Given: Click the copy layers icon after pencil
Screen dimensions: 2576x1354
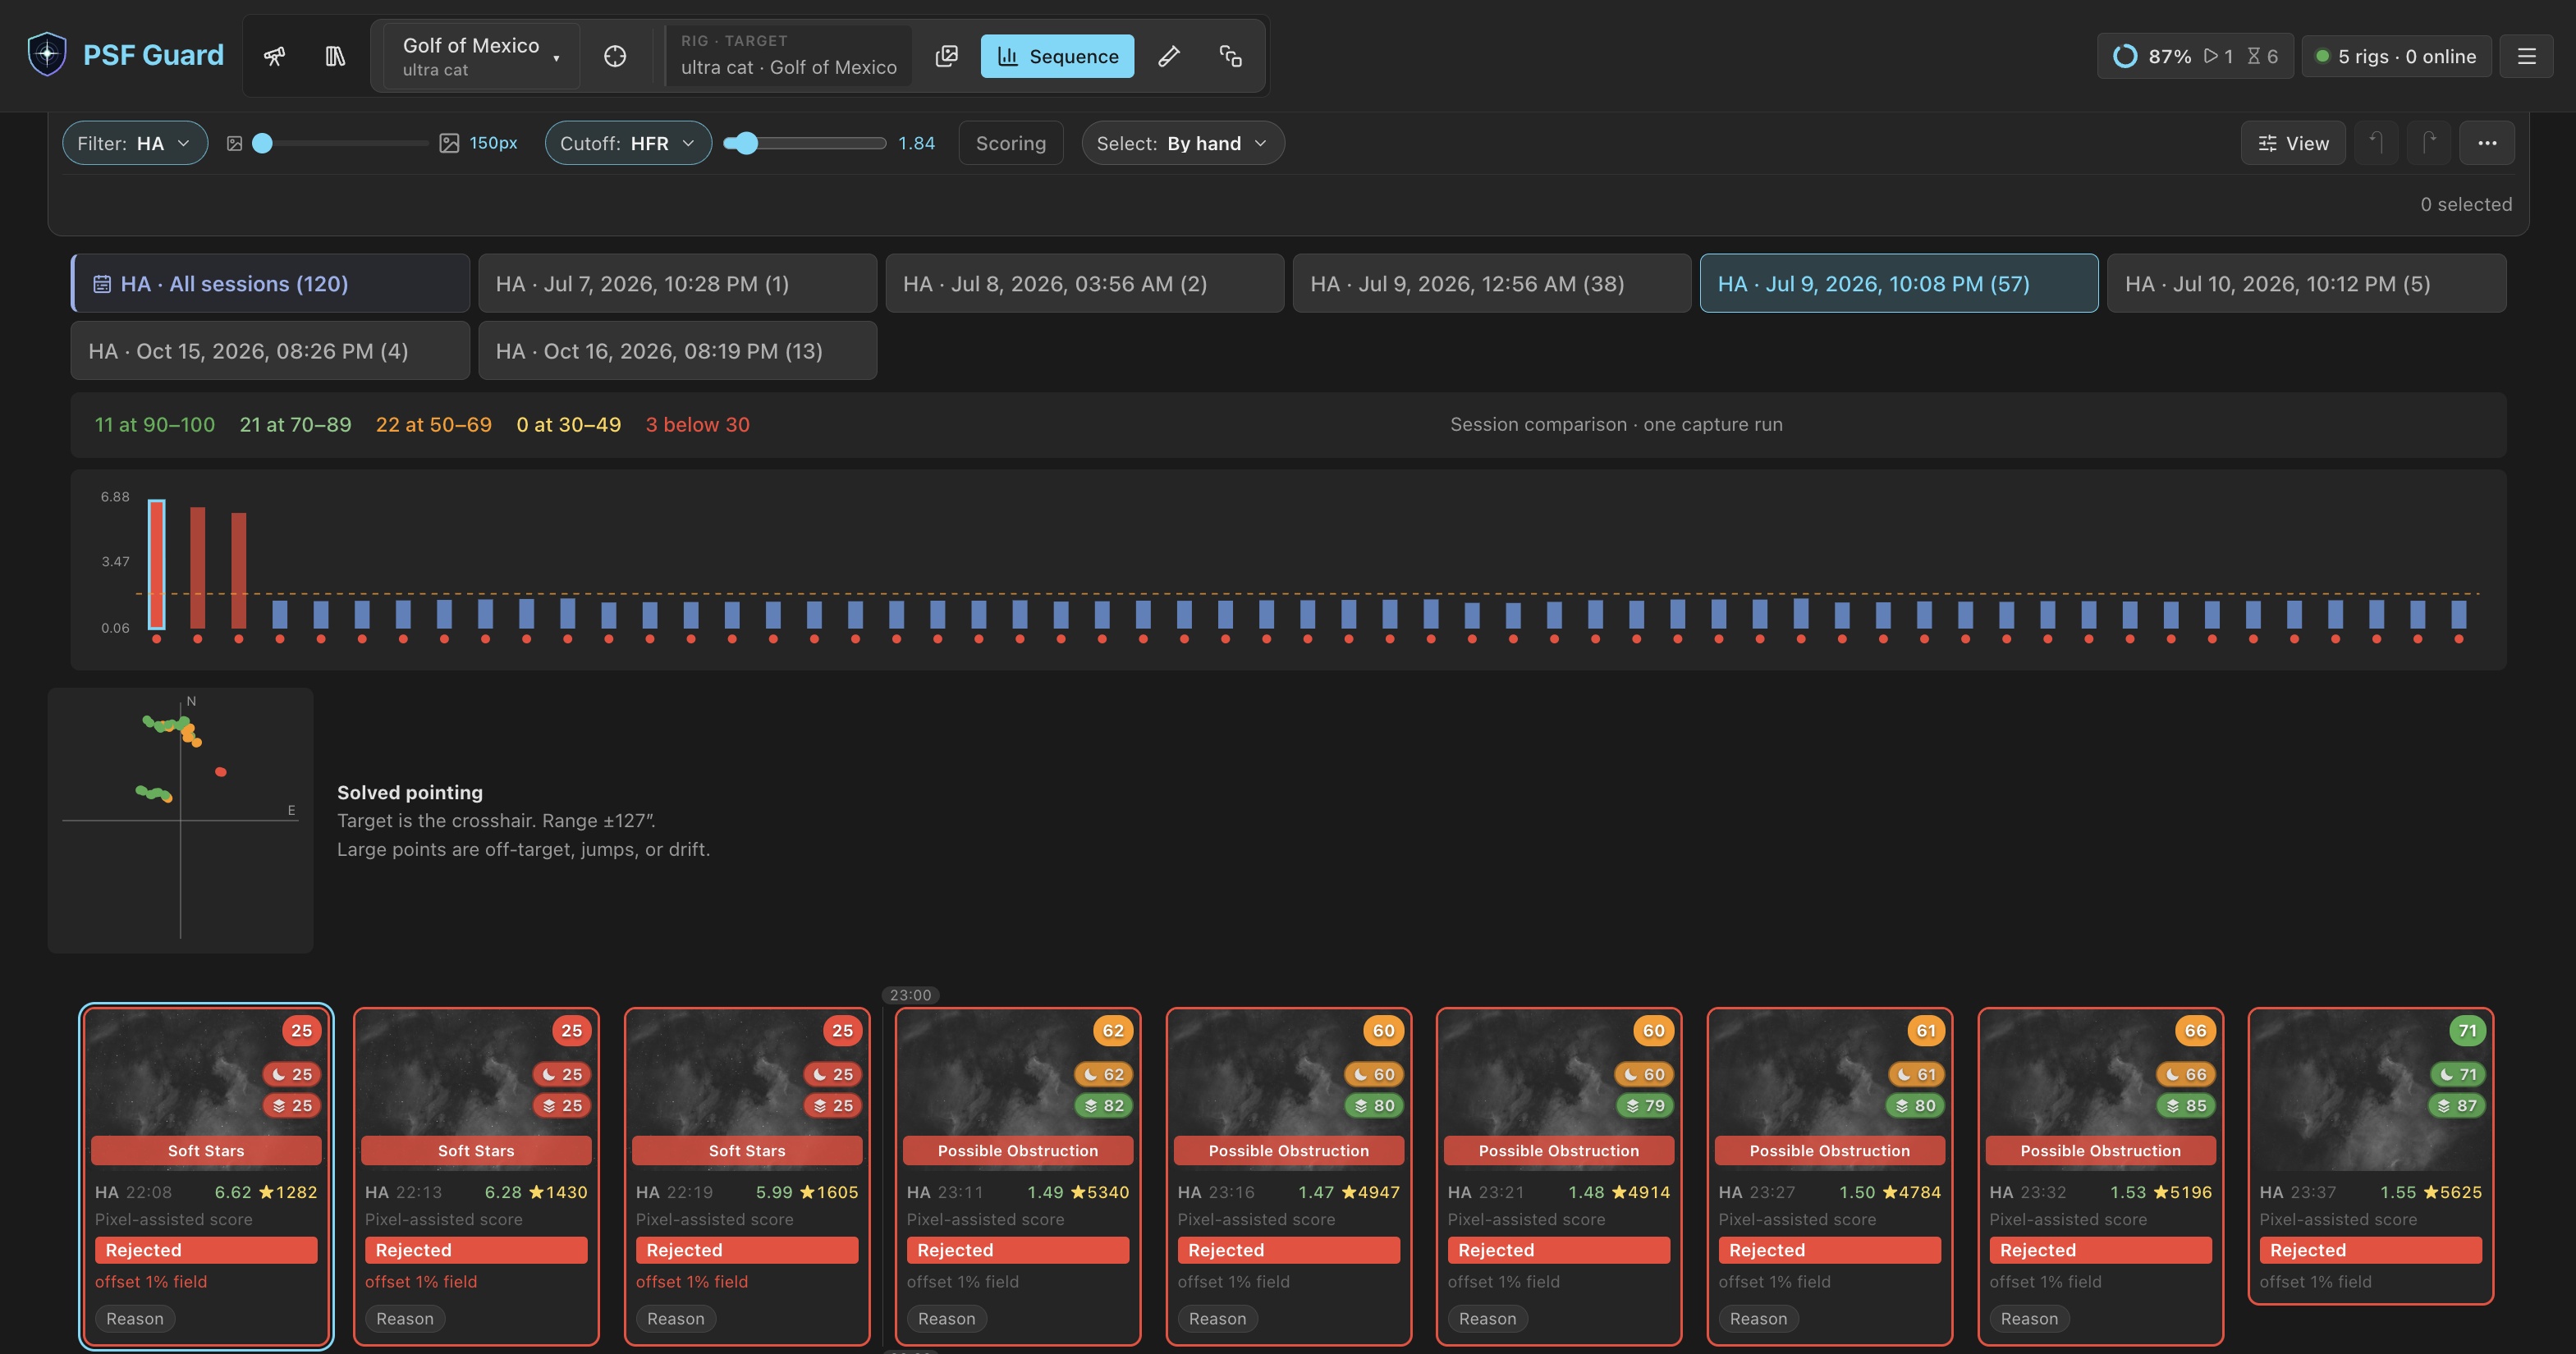Looking at the screenshot, I should (1231, 56).
